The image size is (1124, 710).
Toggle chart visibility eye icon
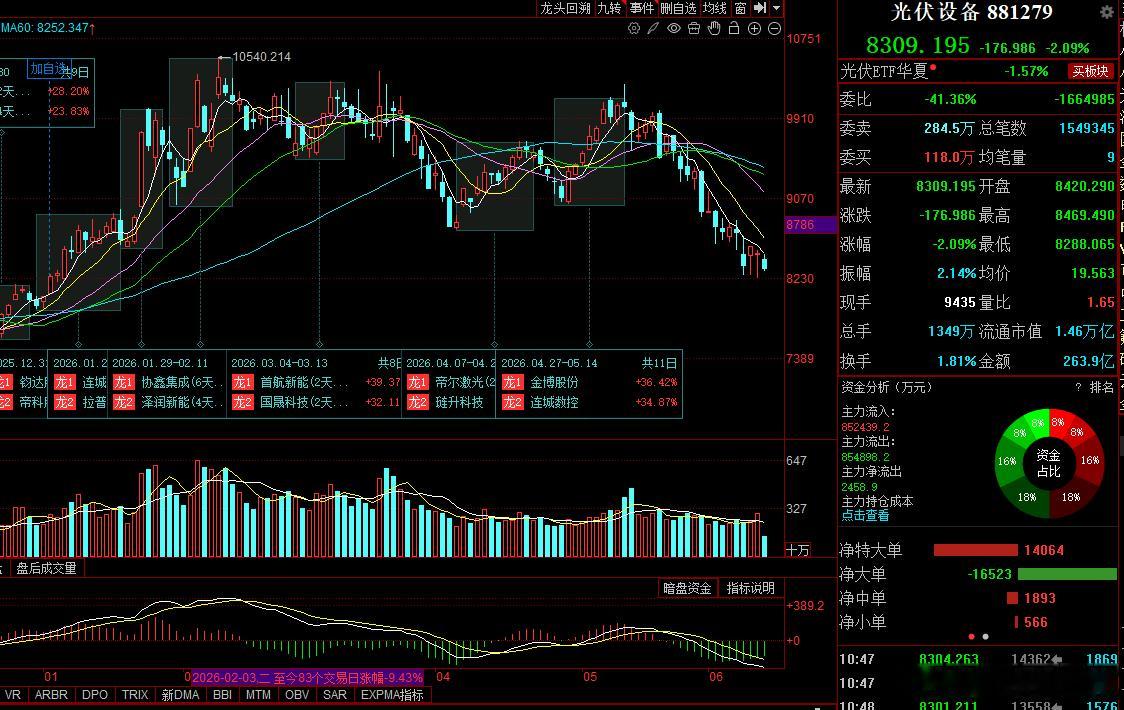tap(673, 28)
